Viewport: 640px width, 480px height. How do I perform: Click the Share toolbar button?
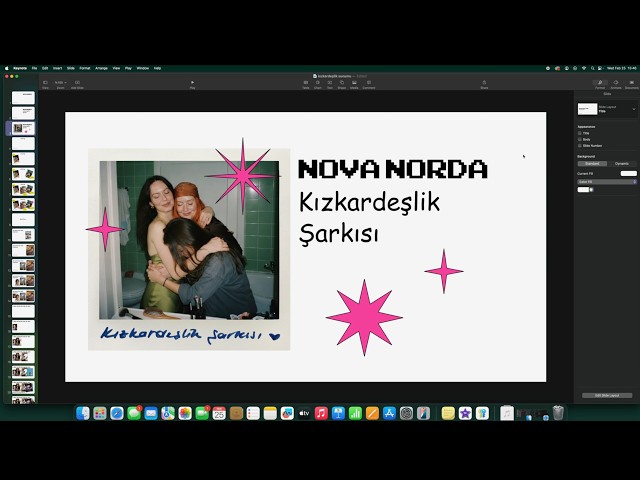(x=484, y=84)
